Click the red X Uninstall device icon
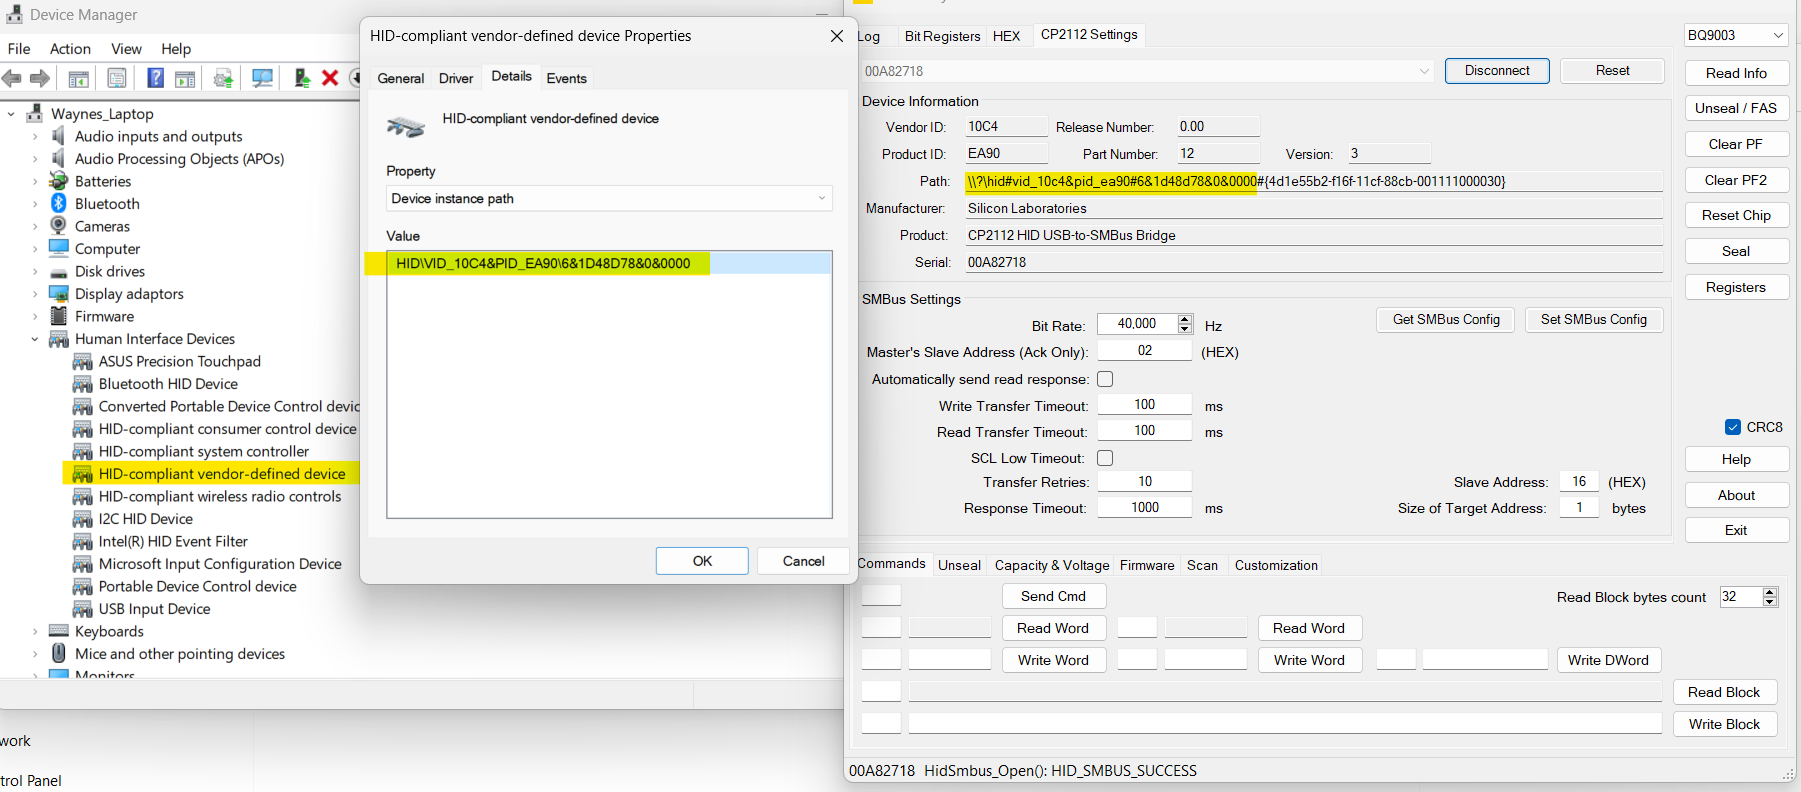The width and height of the screenshot is (1801, 792). tap(330, 78)
